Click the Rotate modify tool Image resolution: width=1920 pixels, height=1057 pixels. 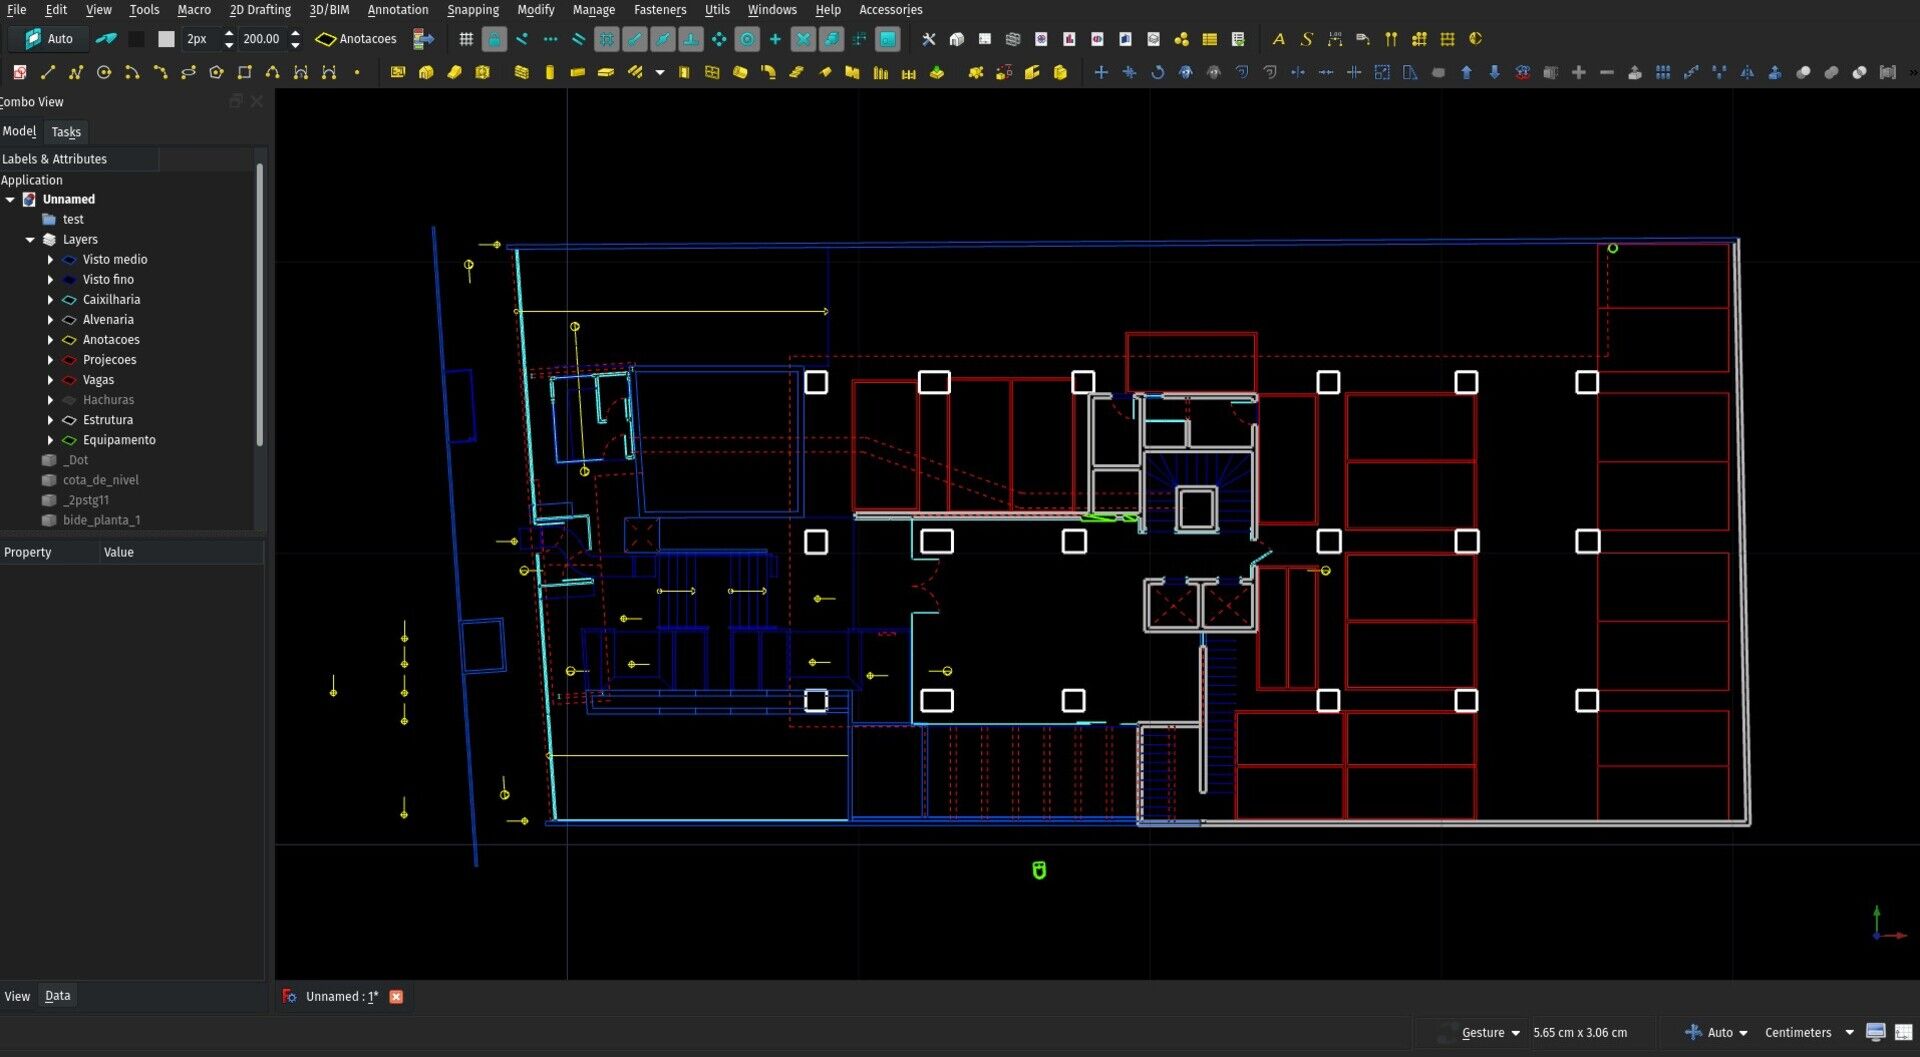1157,72
